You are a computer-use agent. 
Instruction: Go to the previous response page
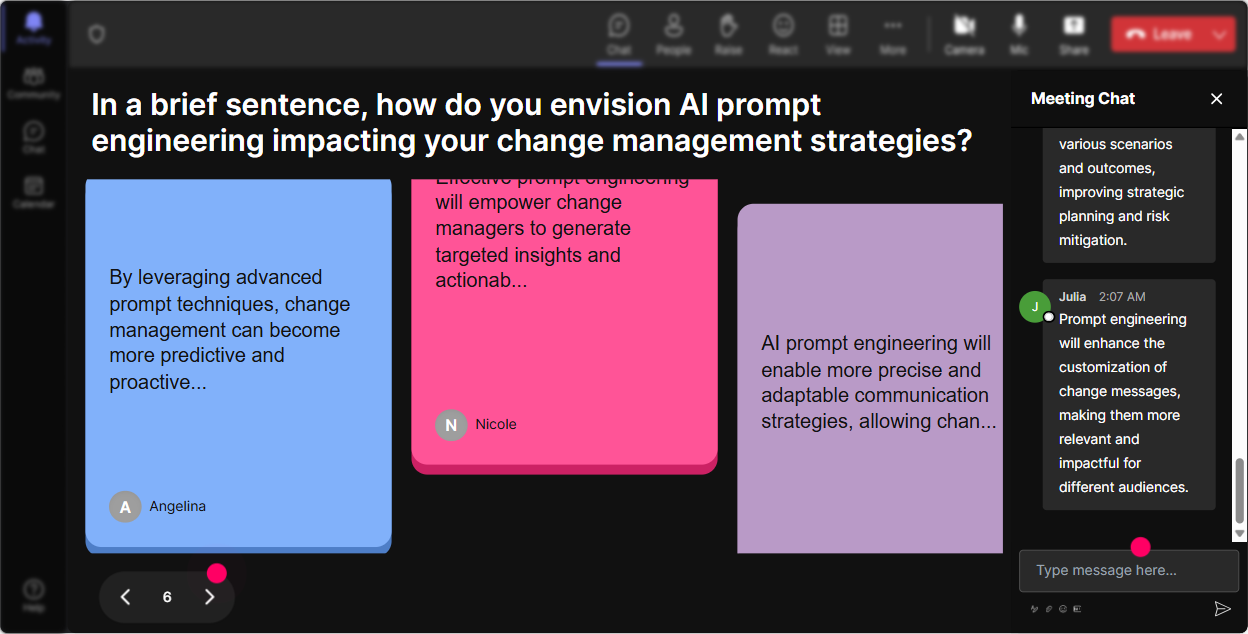pos(125,597)
